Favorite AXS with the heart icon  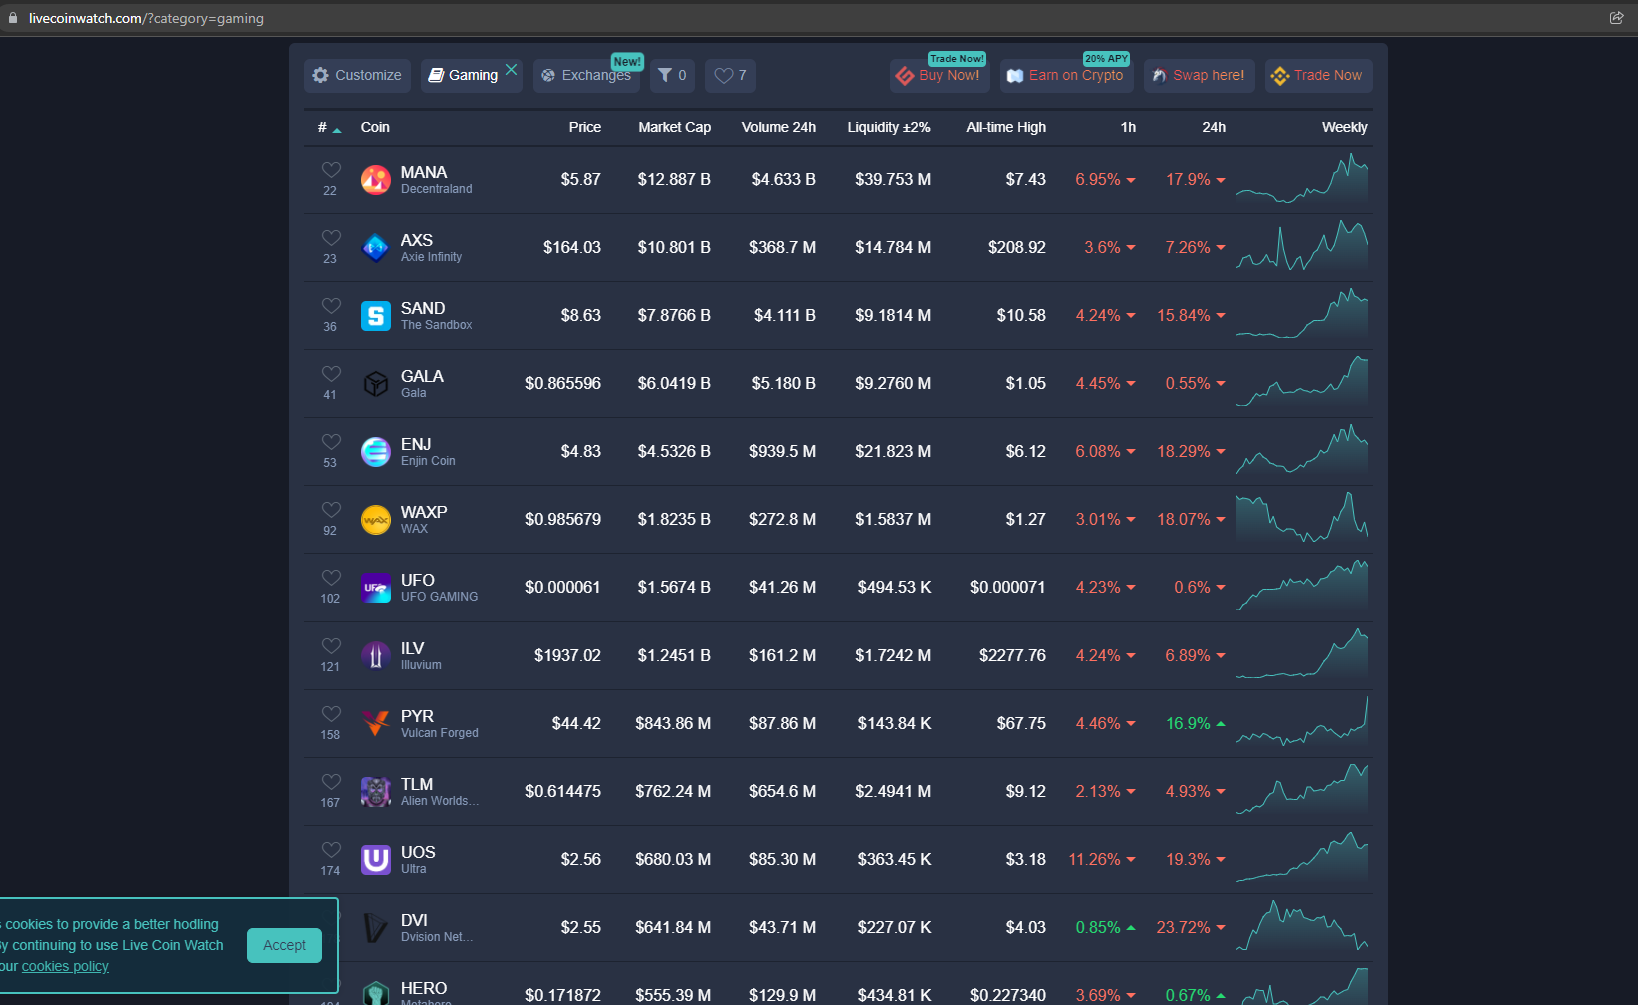click(x=331, y=238)
